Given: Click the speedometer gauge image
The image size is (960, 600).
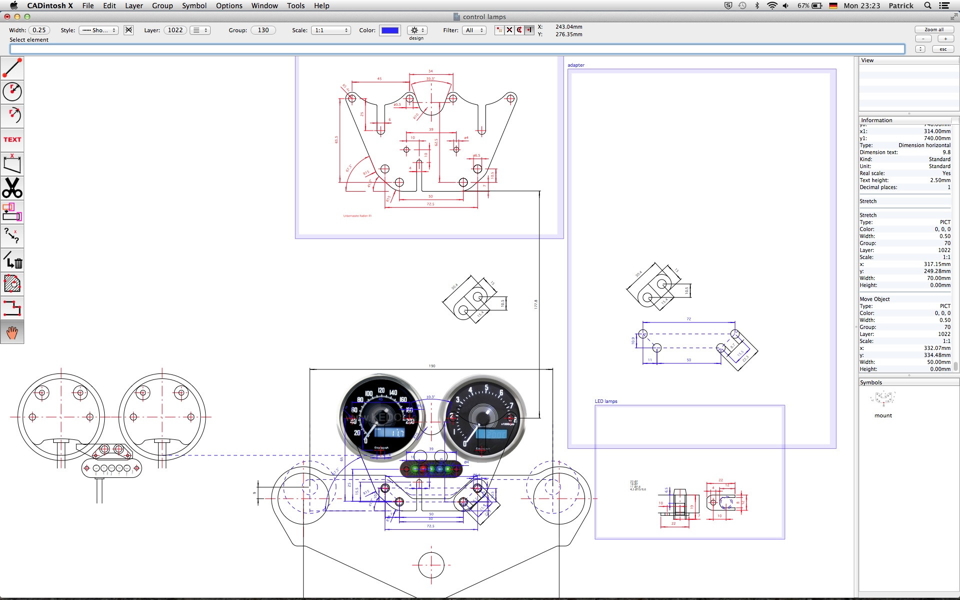Looking at the screenshot, I should point(380,417).
